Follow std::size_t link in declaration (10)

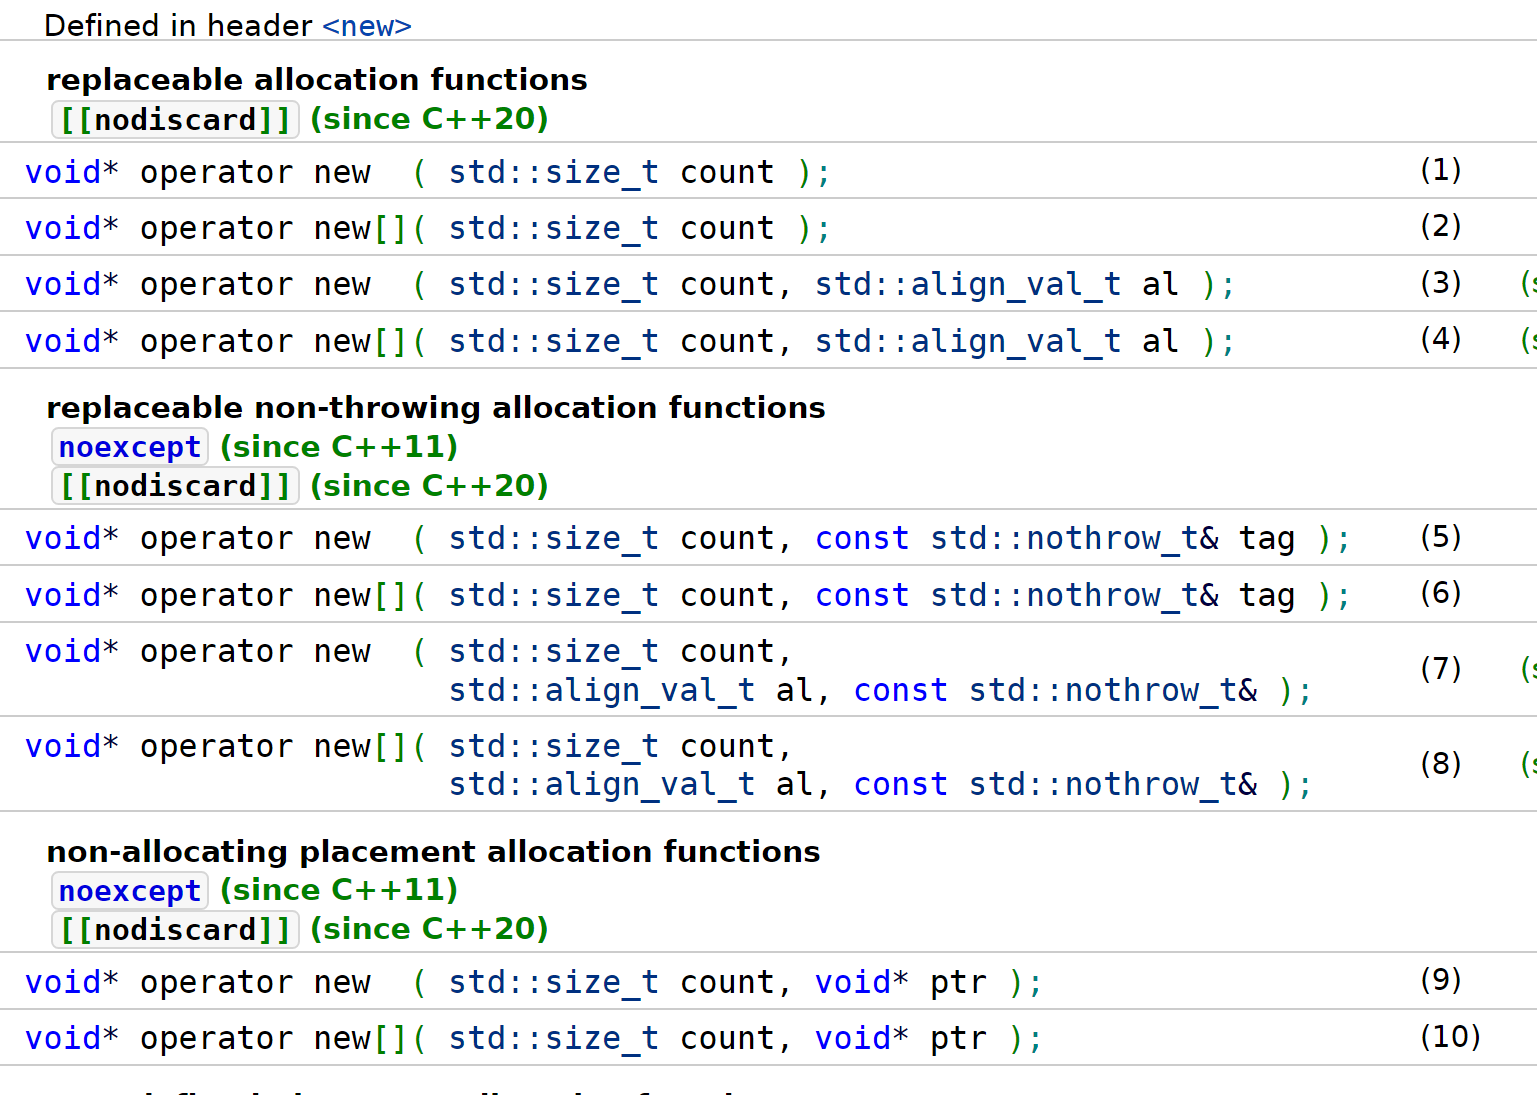click(x=553, y=1038)
